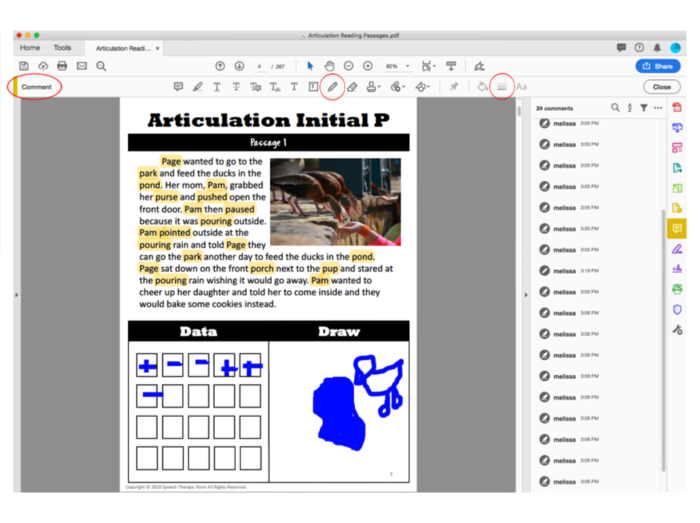Open the comments panel options ellipsis
The width and height of the screenshot is (700, 523).
click(658, 108)
